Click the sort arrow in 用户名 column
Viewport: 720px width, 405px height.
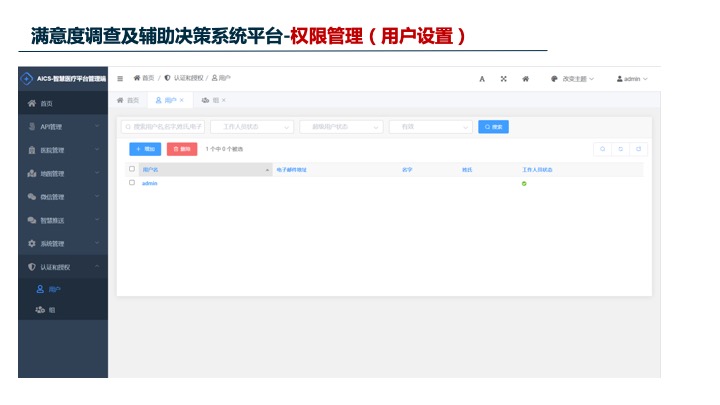[267, 170]
